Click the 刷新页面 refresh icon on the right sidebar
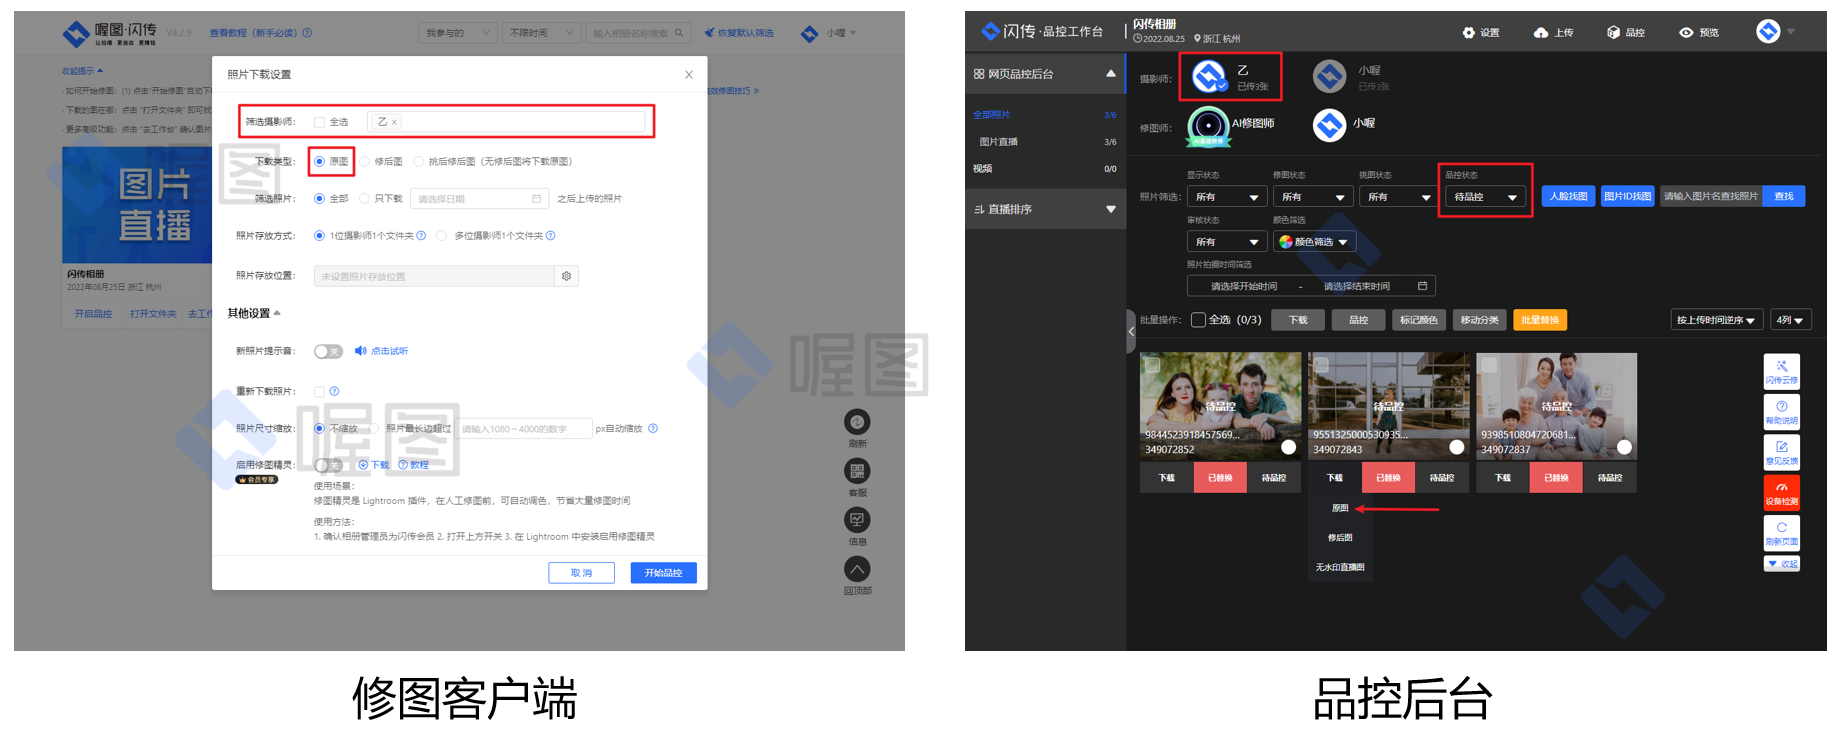The width and height of the screenshot is (1840, 730). pyautogui.click(x=1781, y=532)
